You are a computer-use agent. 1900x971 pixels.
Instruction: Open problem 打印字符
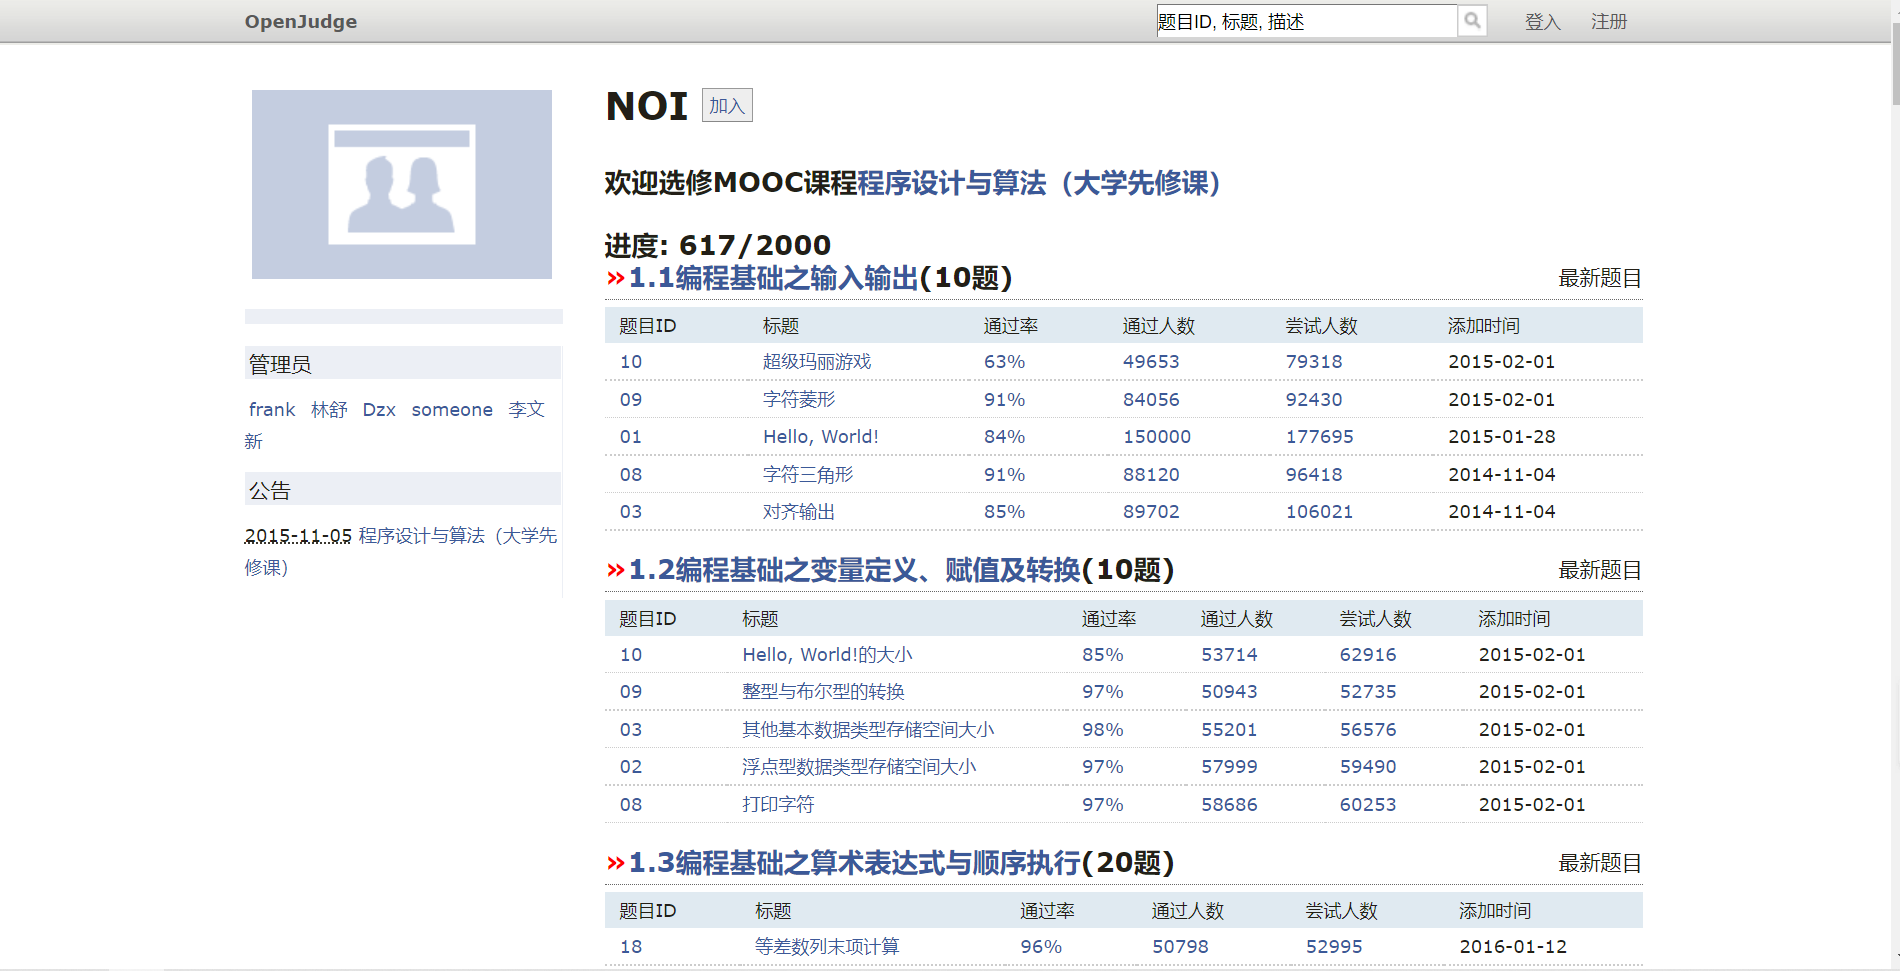pos(777,804)
